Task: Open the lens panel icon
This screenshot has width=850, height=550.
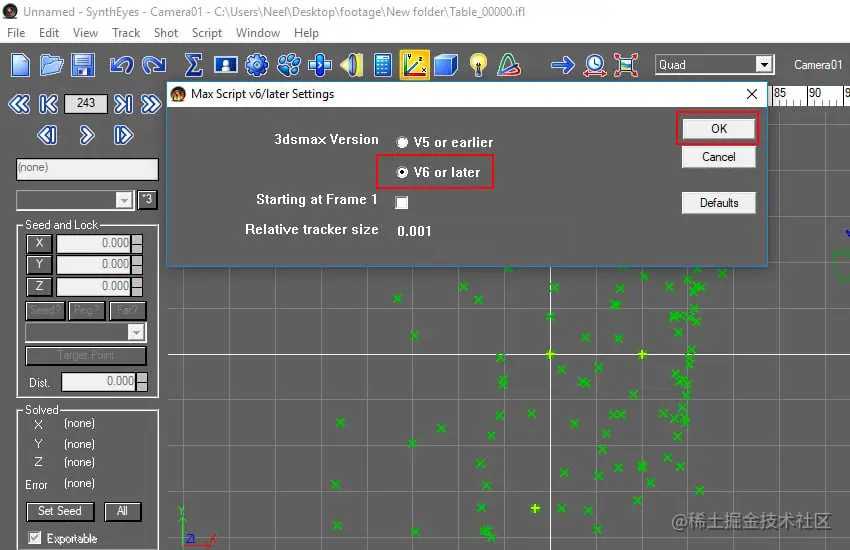Action: pos(351,65)
